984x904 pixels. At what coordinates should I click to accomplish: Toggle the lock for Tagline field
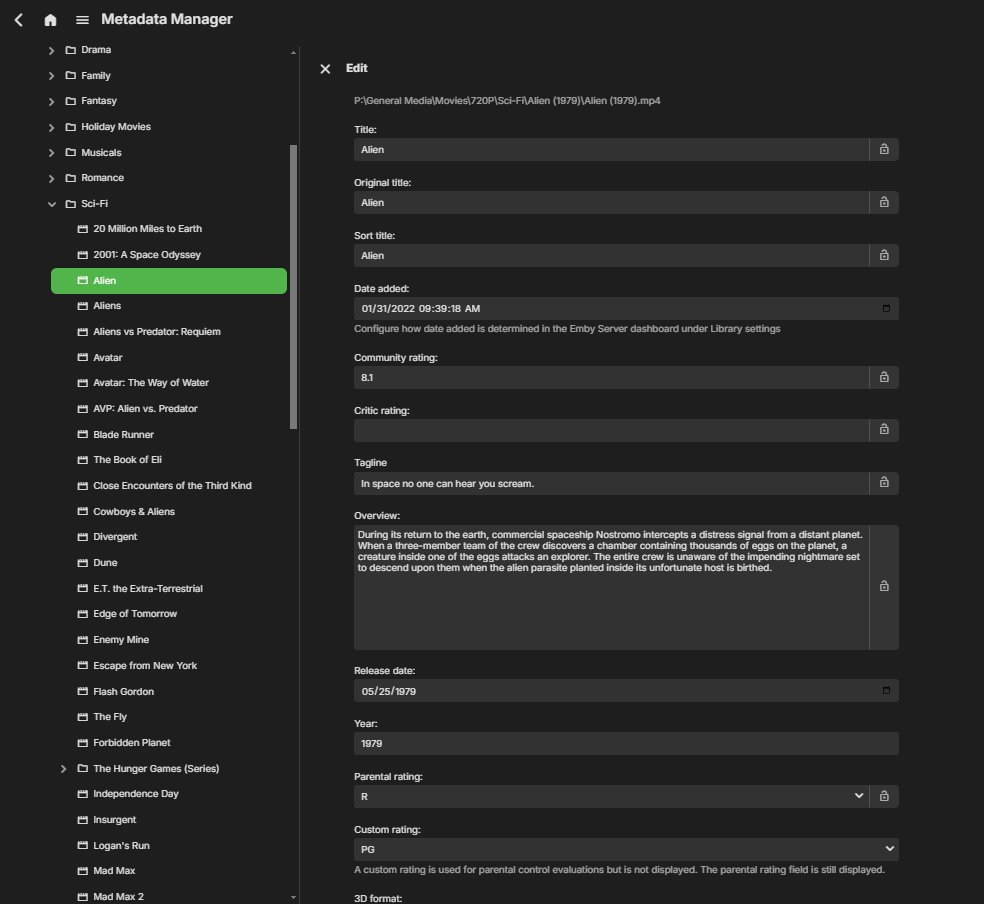[x=884, y=483]
